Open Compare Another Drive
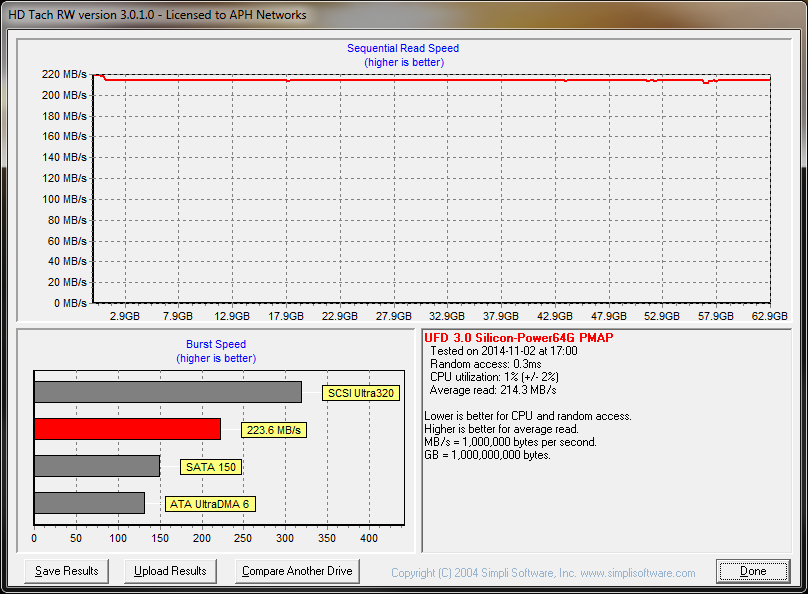 pyautogui.click(x=297, y=571)
